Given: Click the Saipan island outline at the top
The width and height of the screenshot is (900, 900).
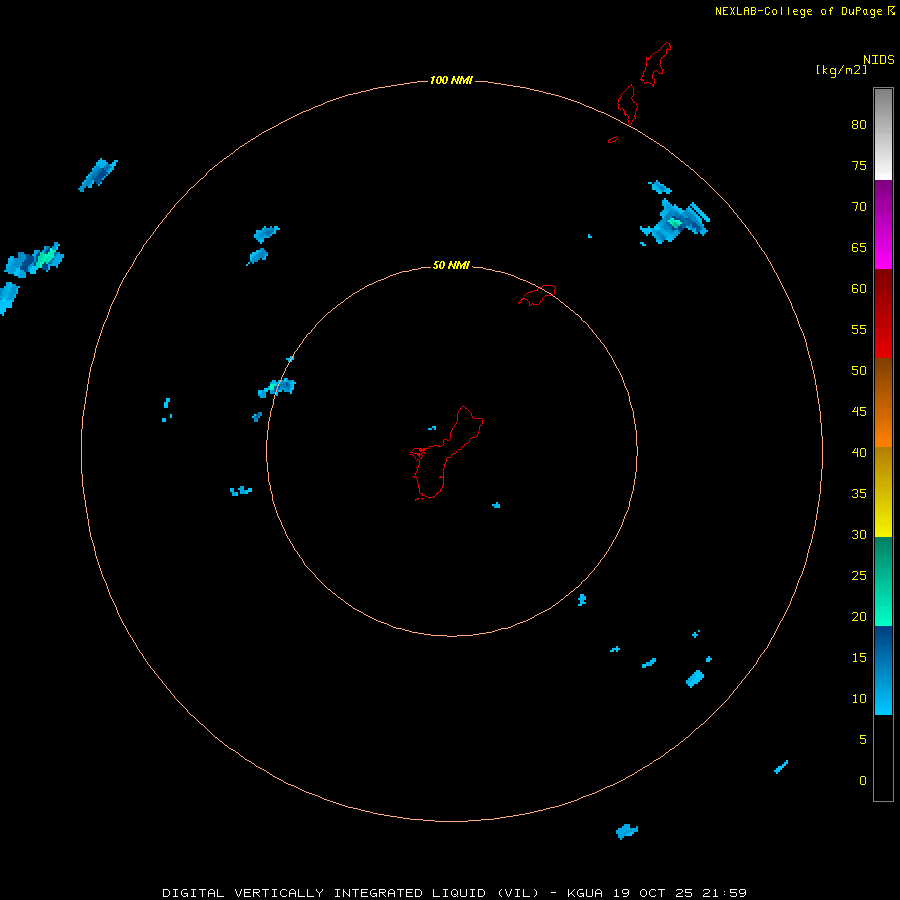Looking at the screenshot, I should coord(656,64).
